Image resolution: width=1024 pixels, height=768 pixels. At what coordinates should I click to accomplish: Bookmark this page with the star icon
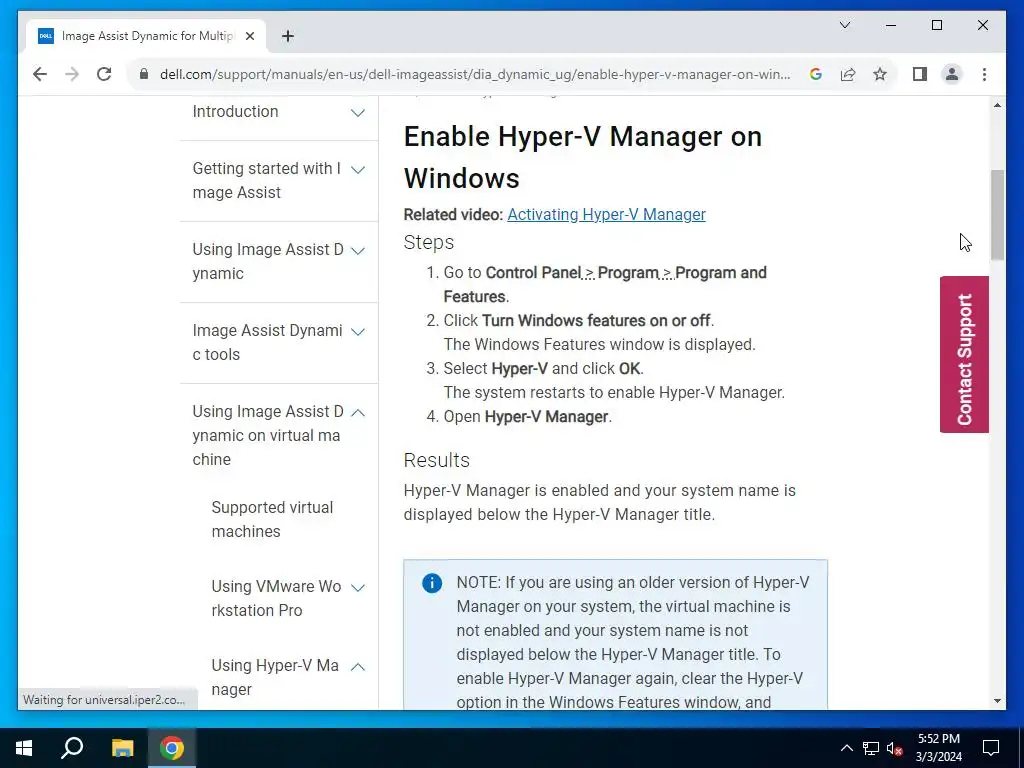click(880, 74)
